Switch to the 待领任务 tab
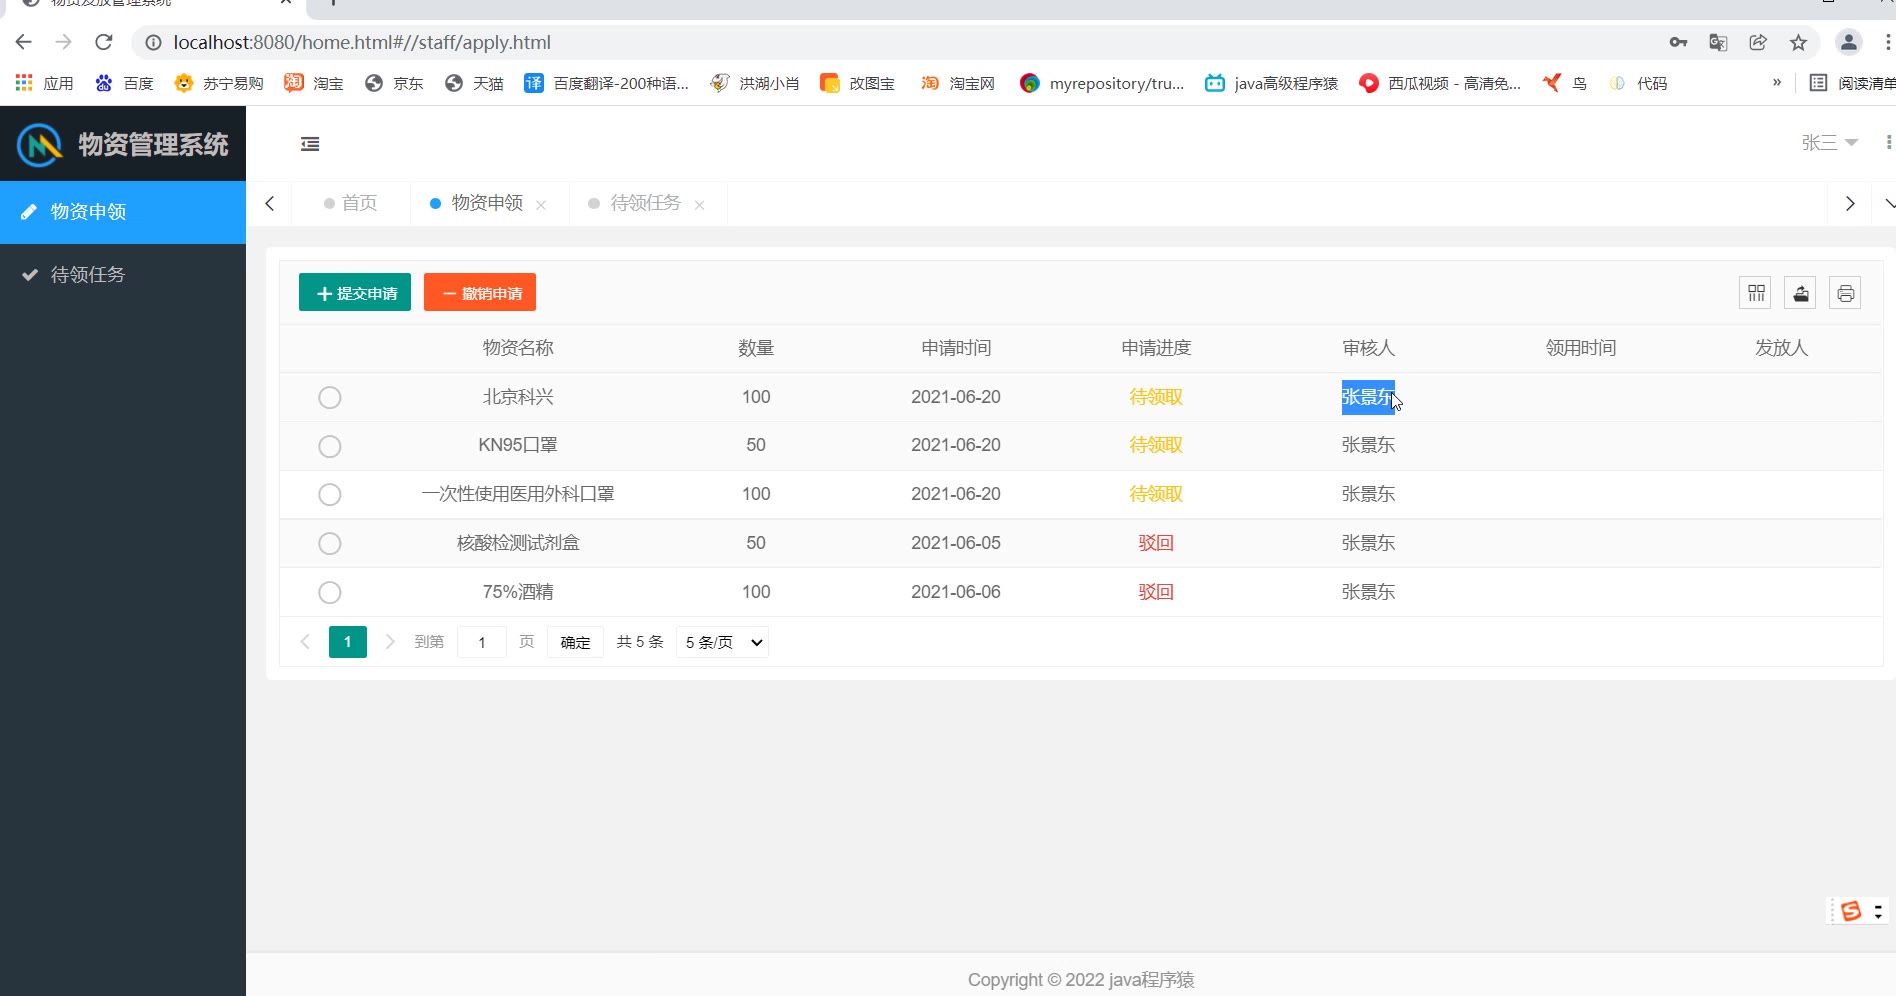The height and width of the screenshot is (996, 1896). 644,203
